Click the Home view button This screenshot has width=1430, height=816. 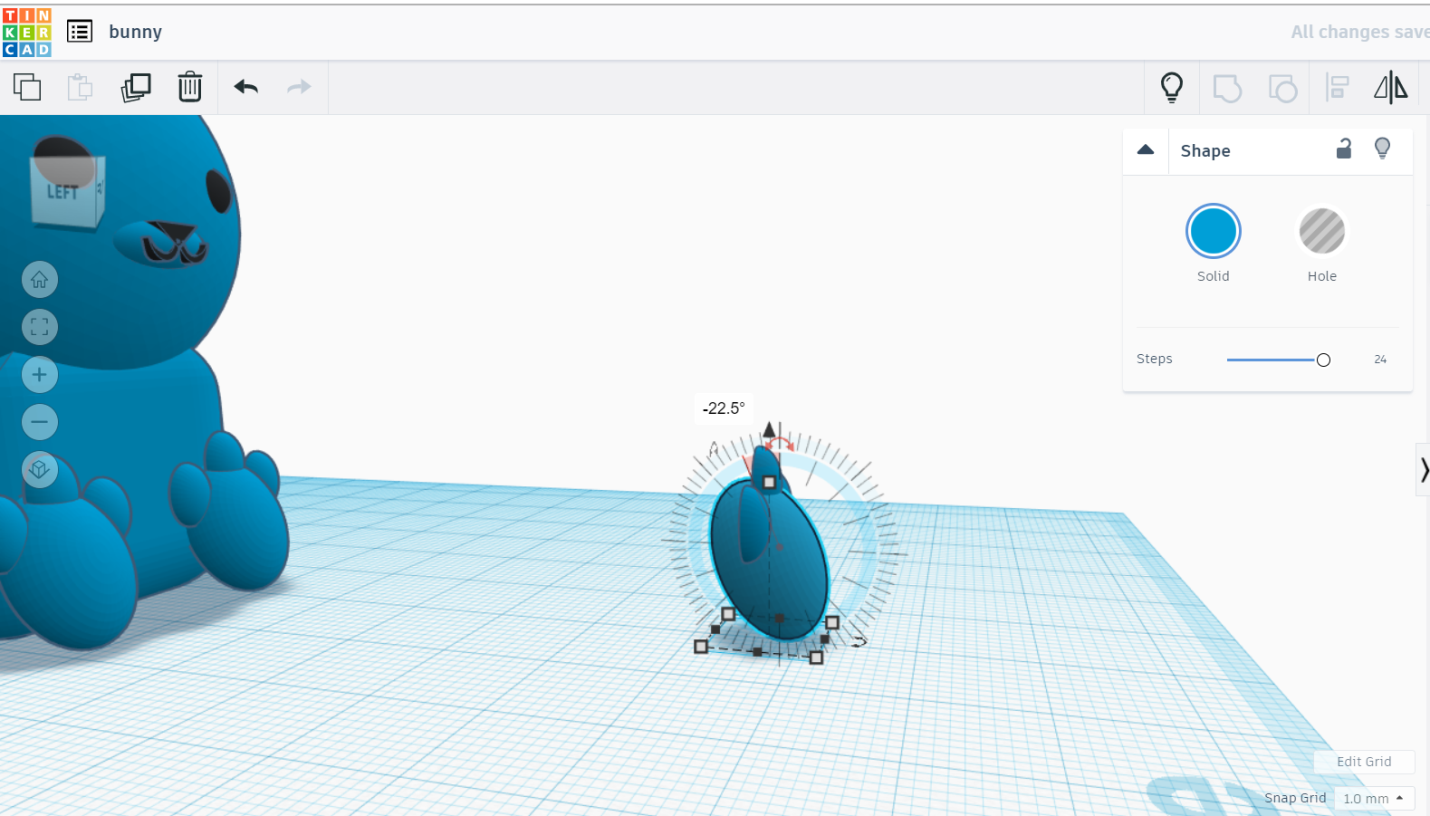[40, 280]
